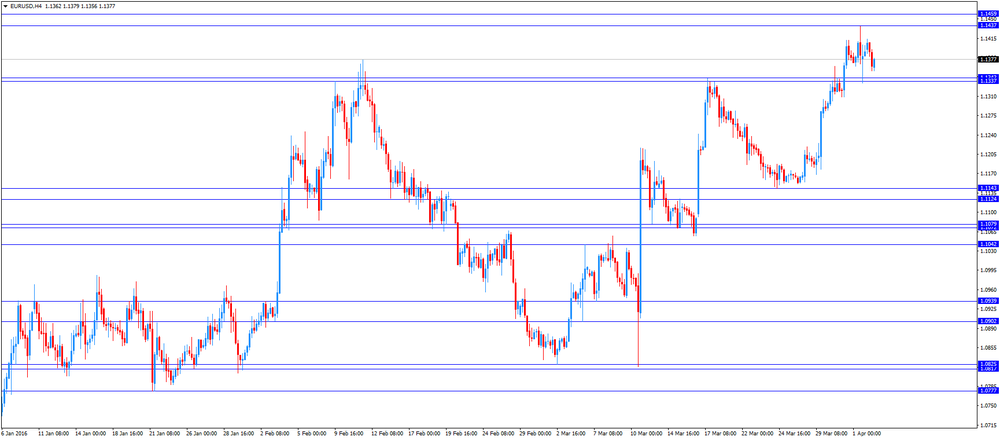1000x440 pixels.
Task: Click the 1.0715 price scale value
Action: click(x=989, y=425)
